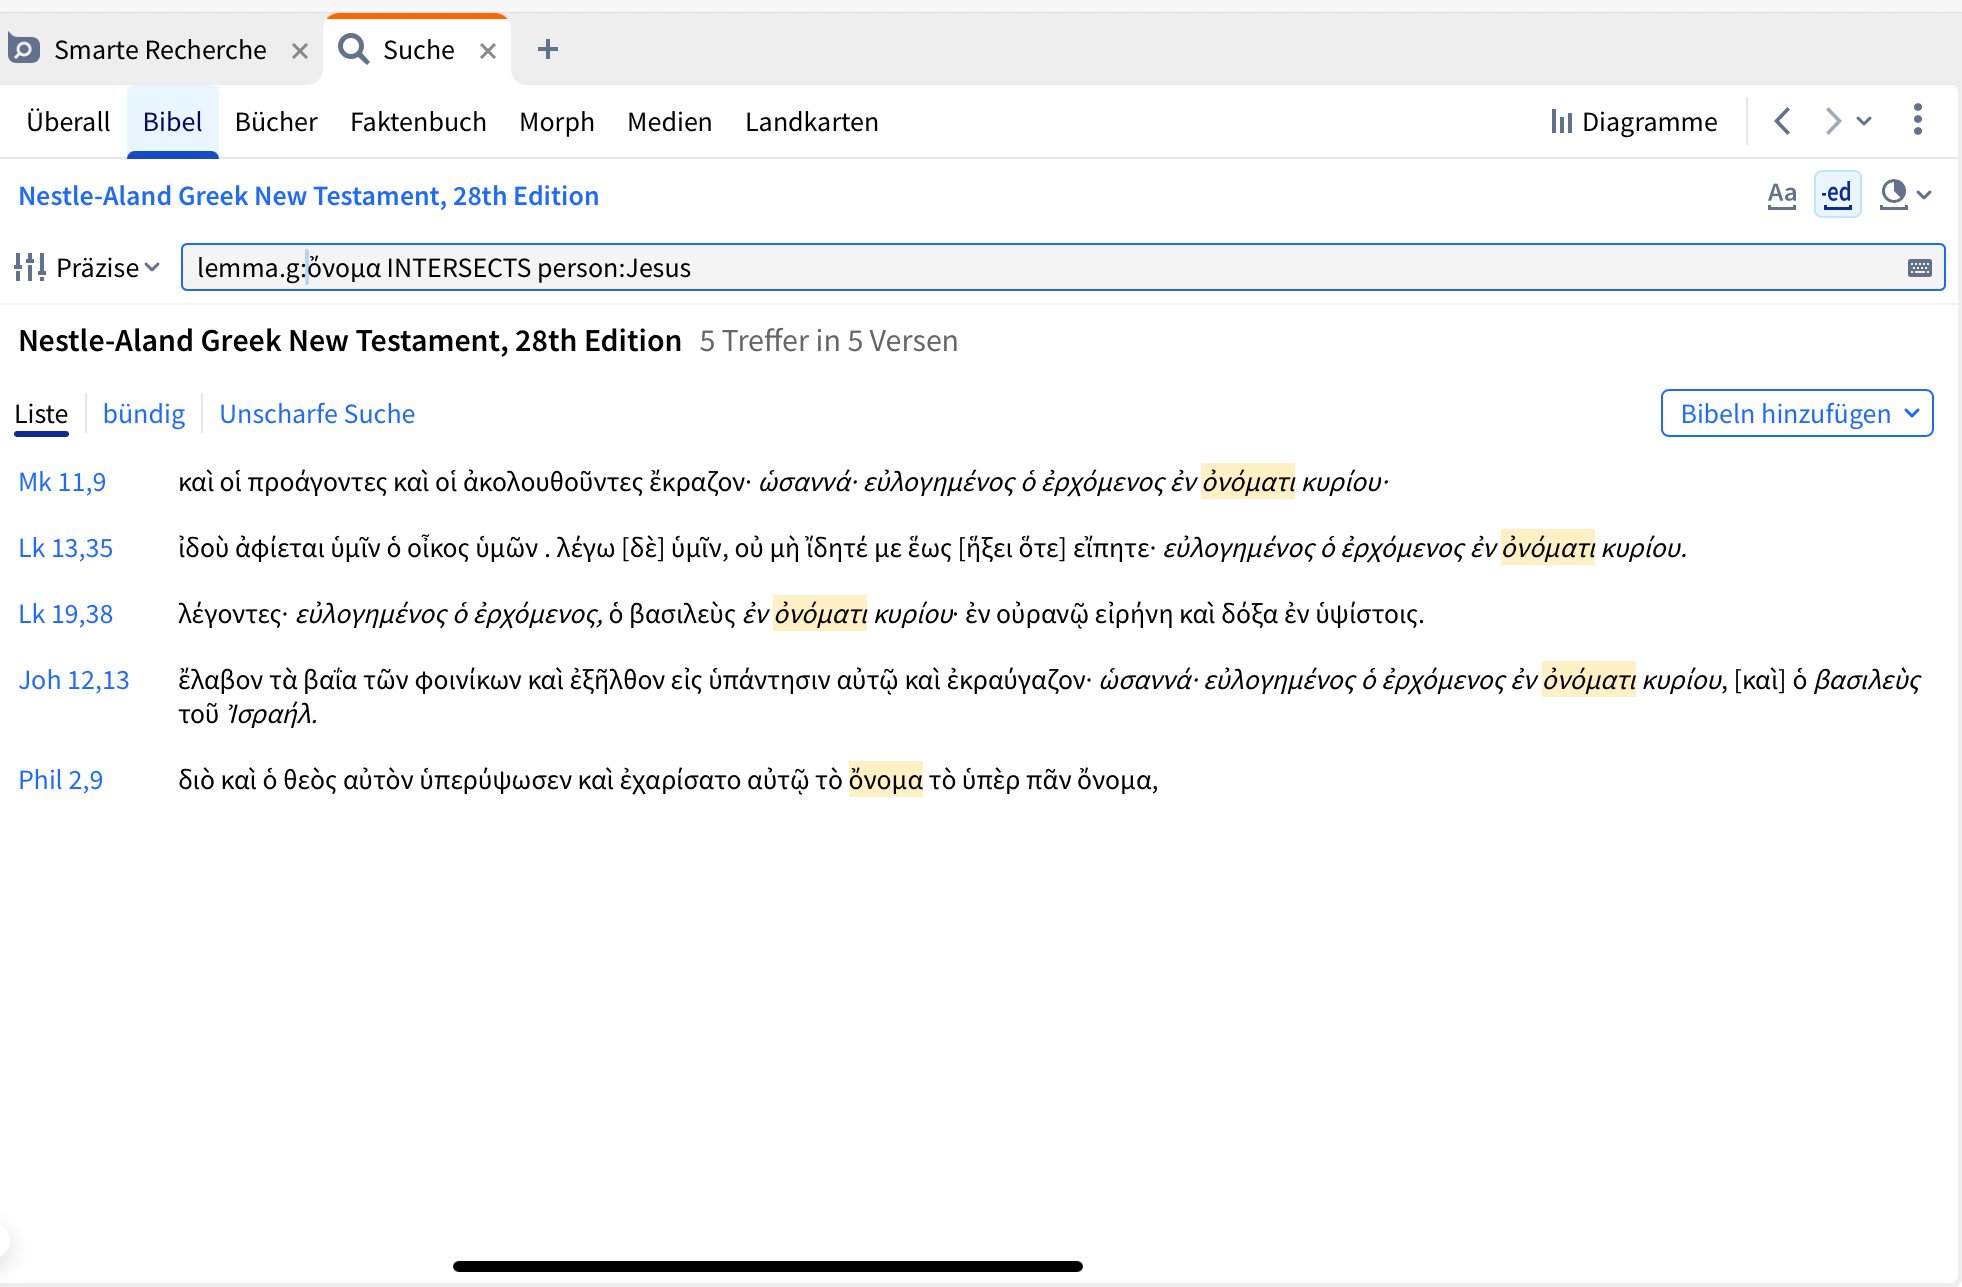Toggle the Aa match case option
This screenshot has height=1287, width=1962.
[x=1781, y=194]
